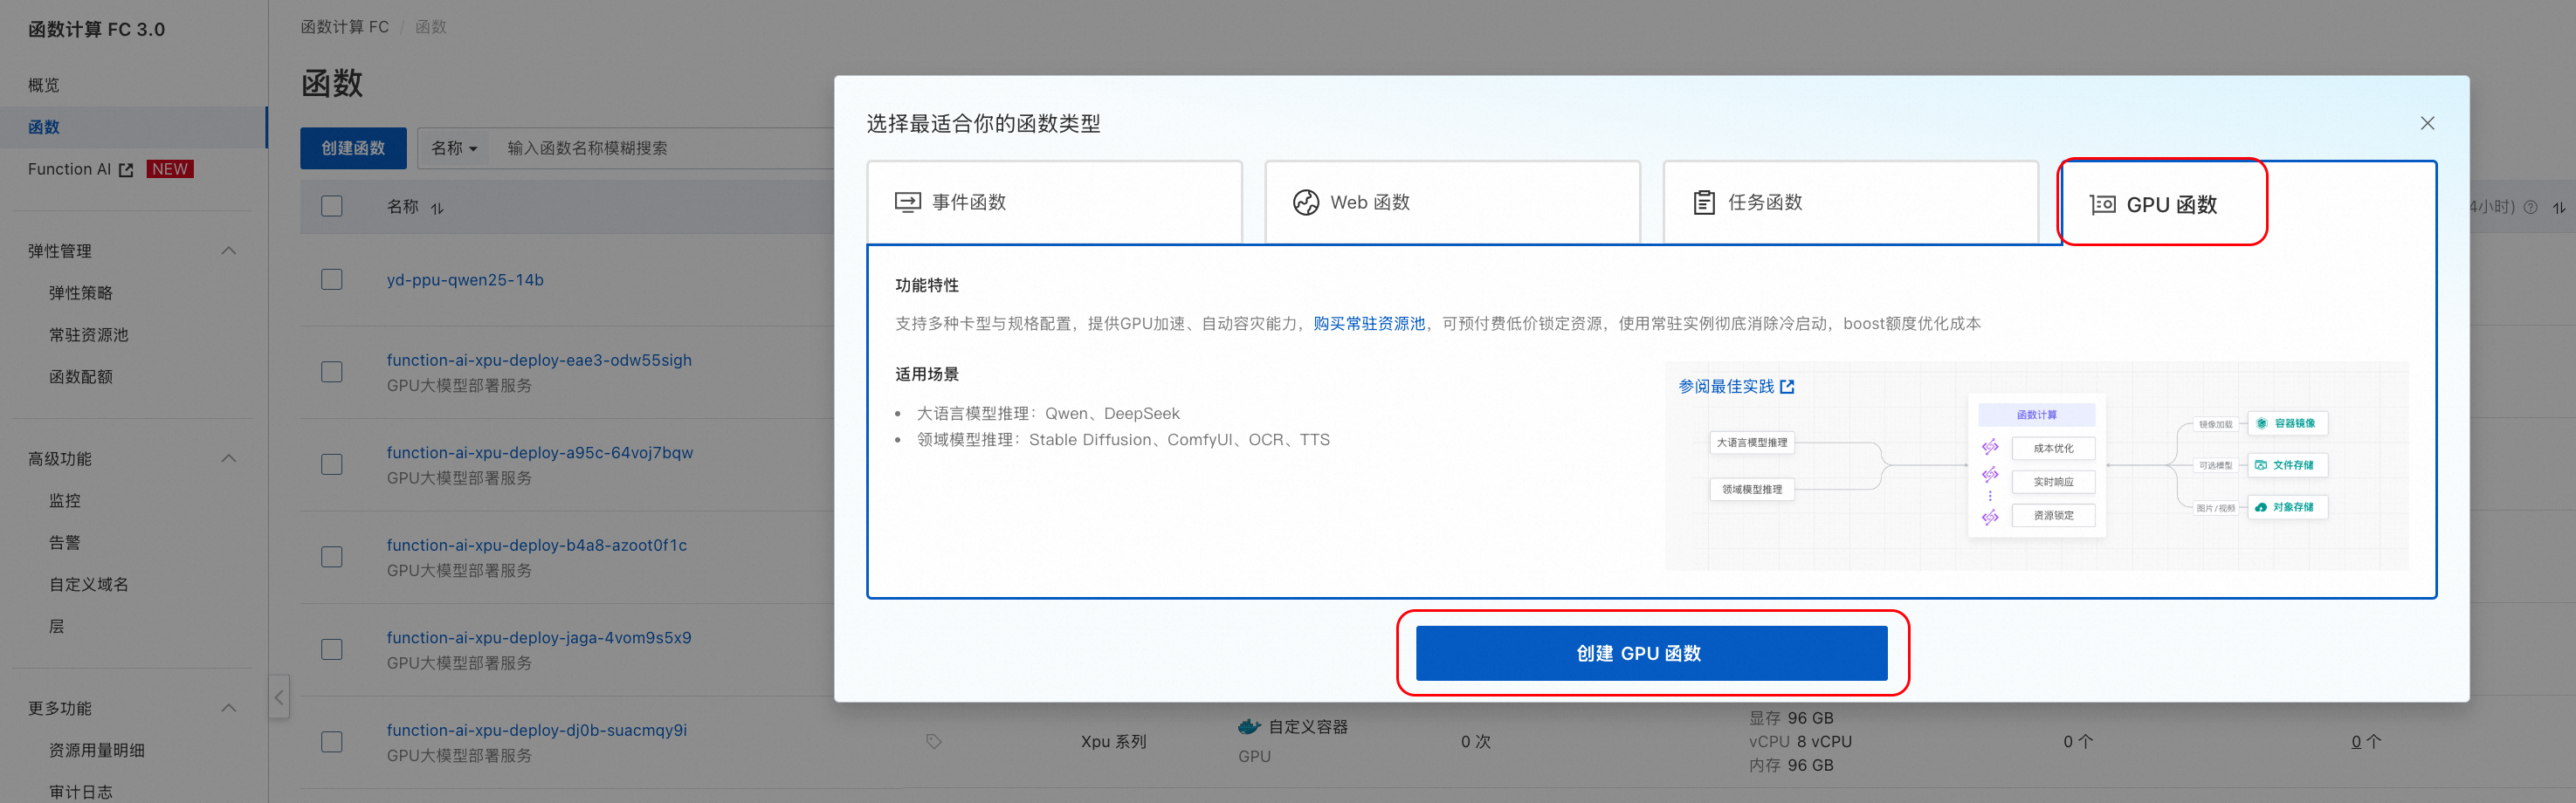Check the box for function-ai-xpu-deploy-a95c-64voj7bqw
2576x803 pixels.
332,464
